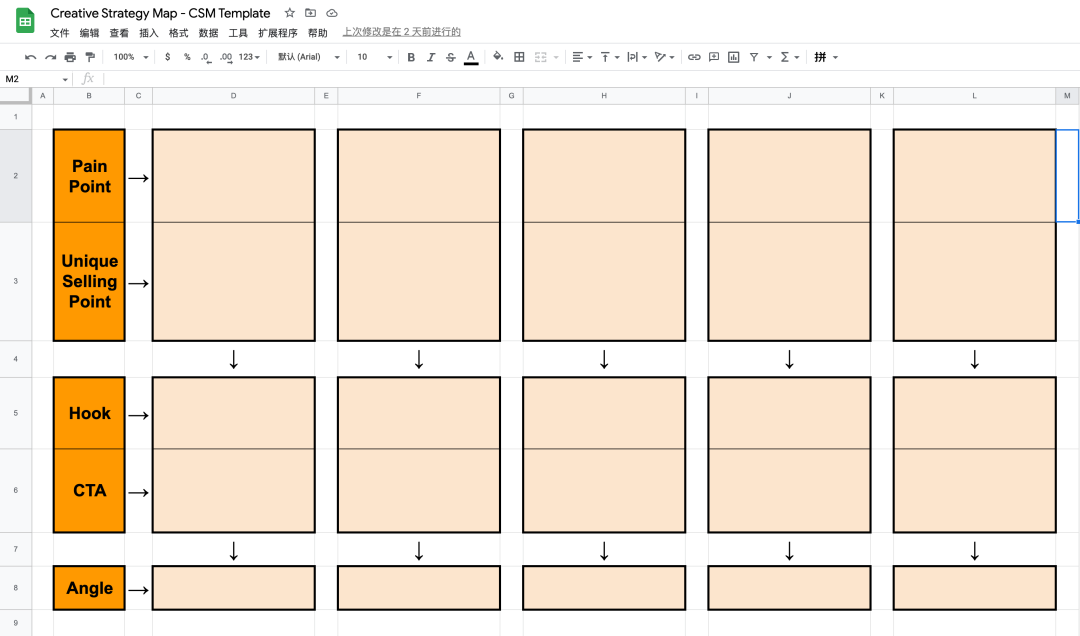Format as percent
Screen dimensions: 1080x636
point(187,57)
